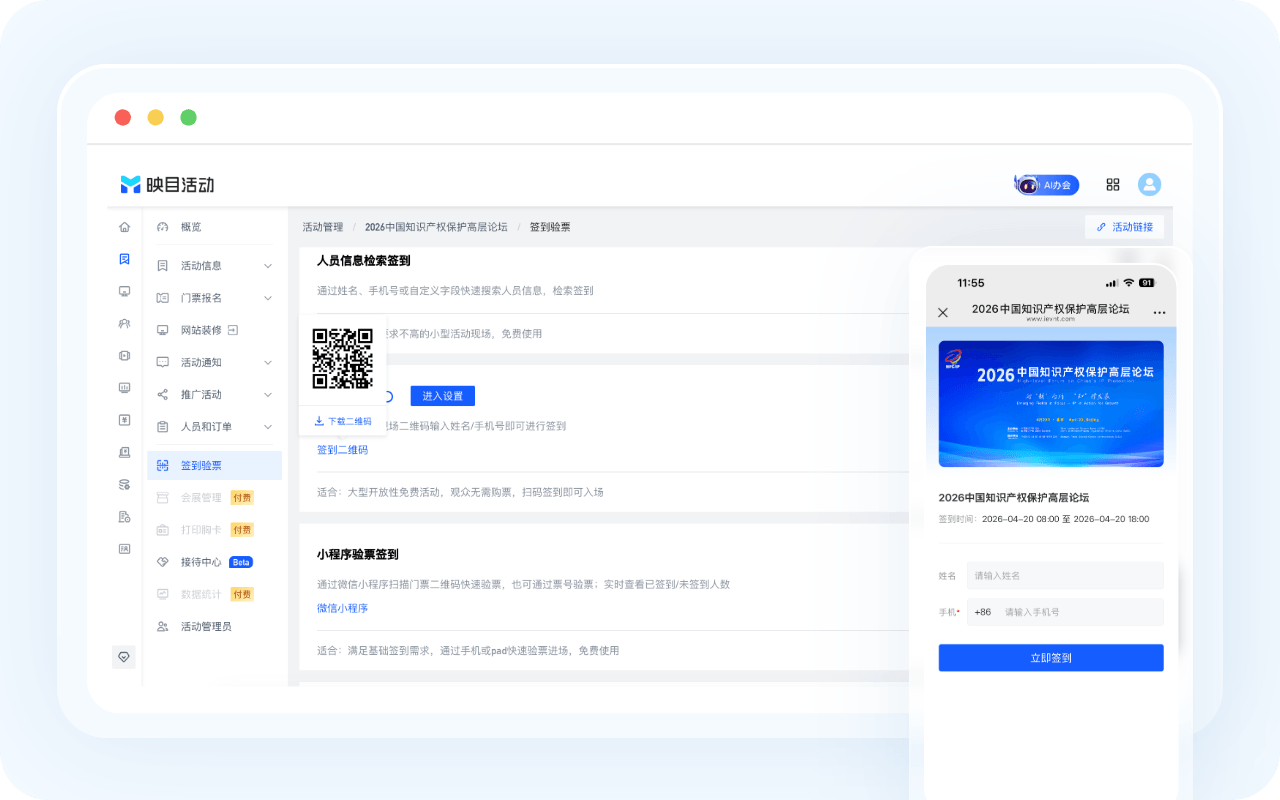The image size is (1280, 800).
Task: Click the share icon beside 推广活动
Action: coord(163,394)
